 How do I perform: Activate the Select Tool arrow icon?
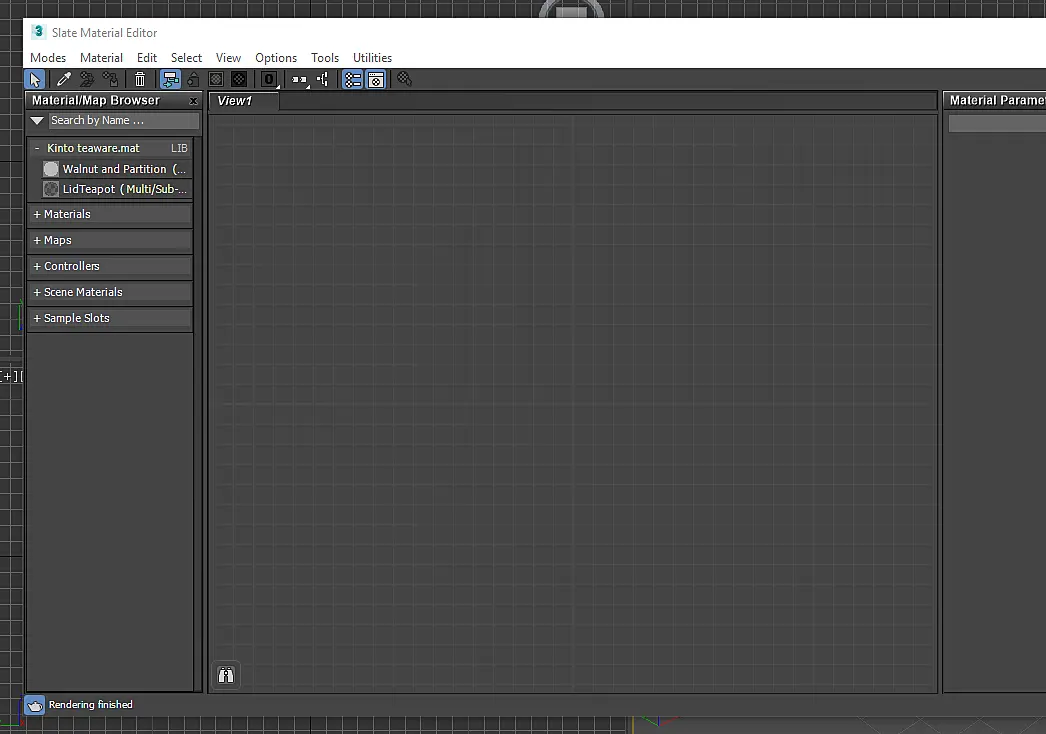(x=35, y=79)
